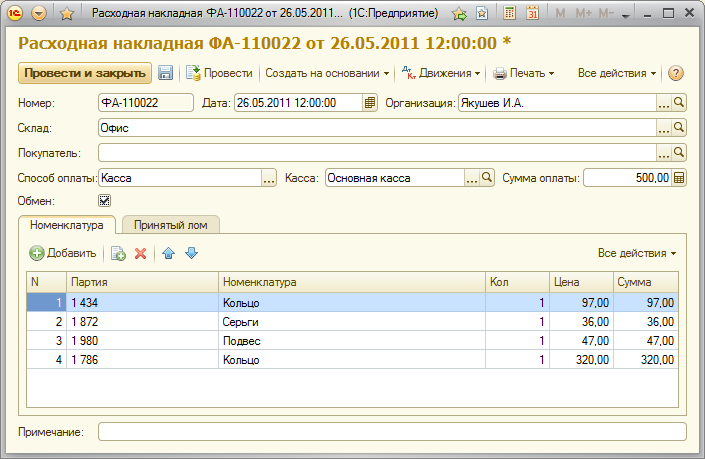The height and width of the screenshot is (459, 705).
Task: Click the M memory button
Action: pos(560,13)
